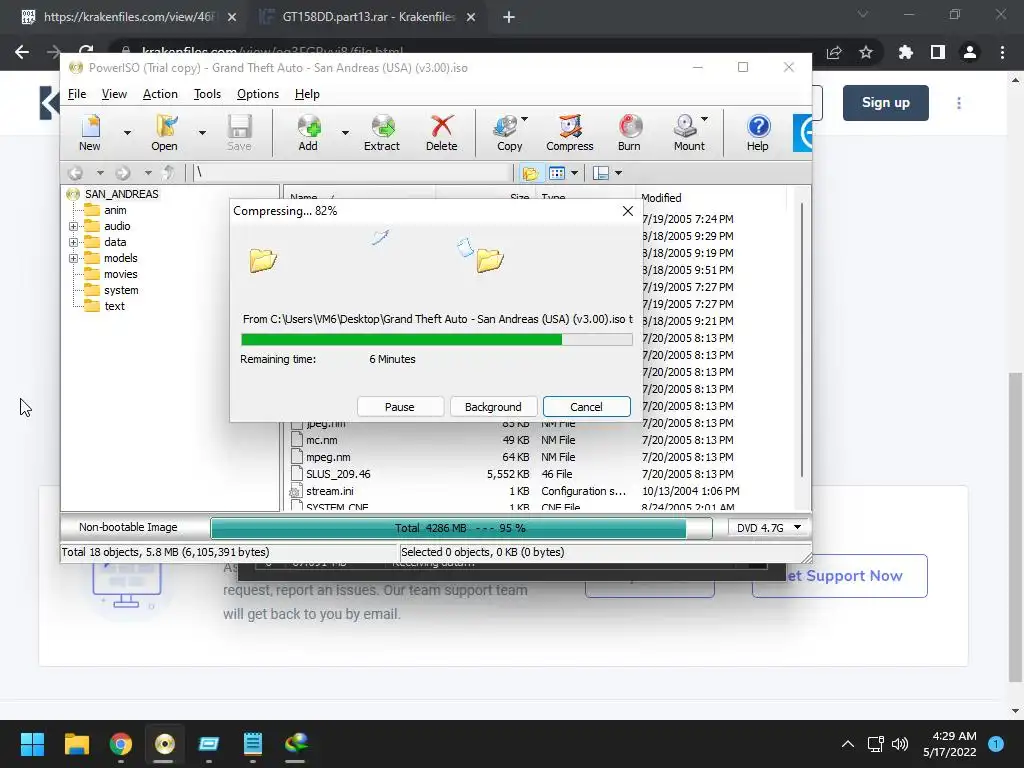Expand the models folder

(x=73, y=259)
